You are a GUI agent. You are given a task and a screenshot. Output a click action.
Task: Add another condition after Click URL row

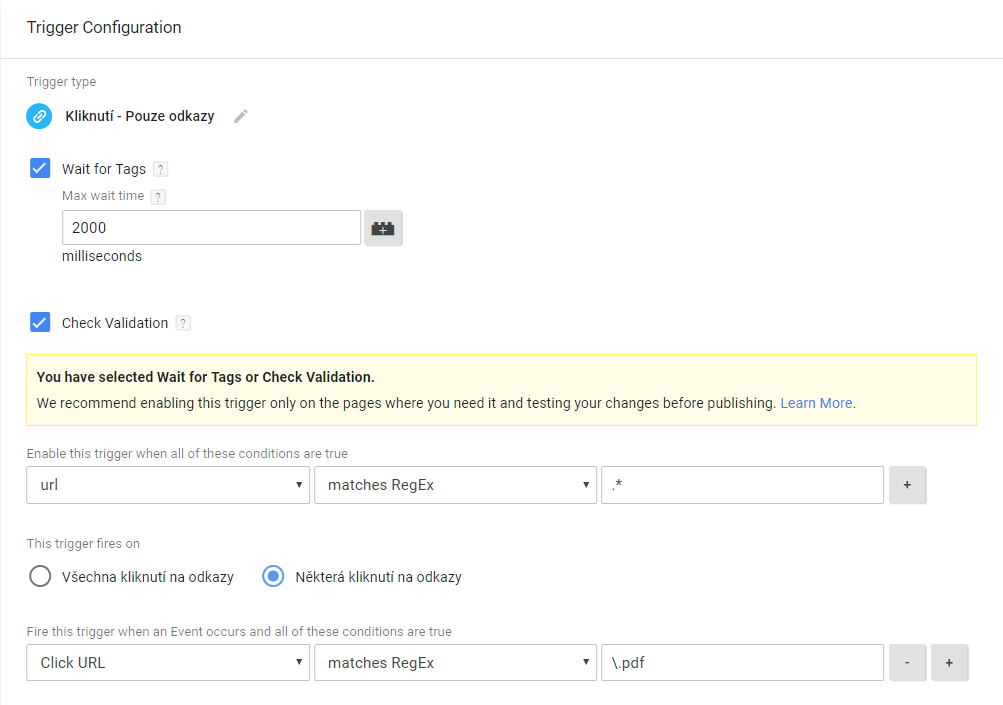[949, 663]
